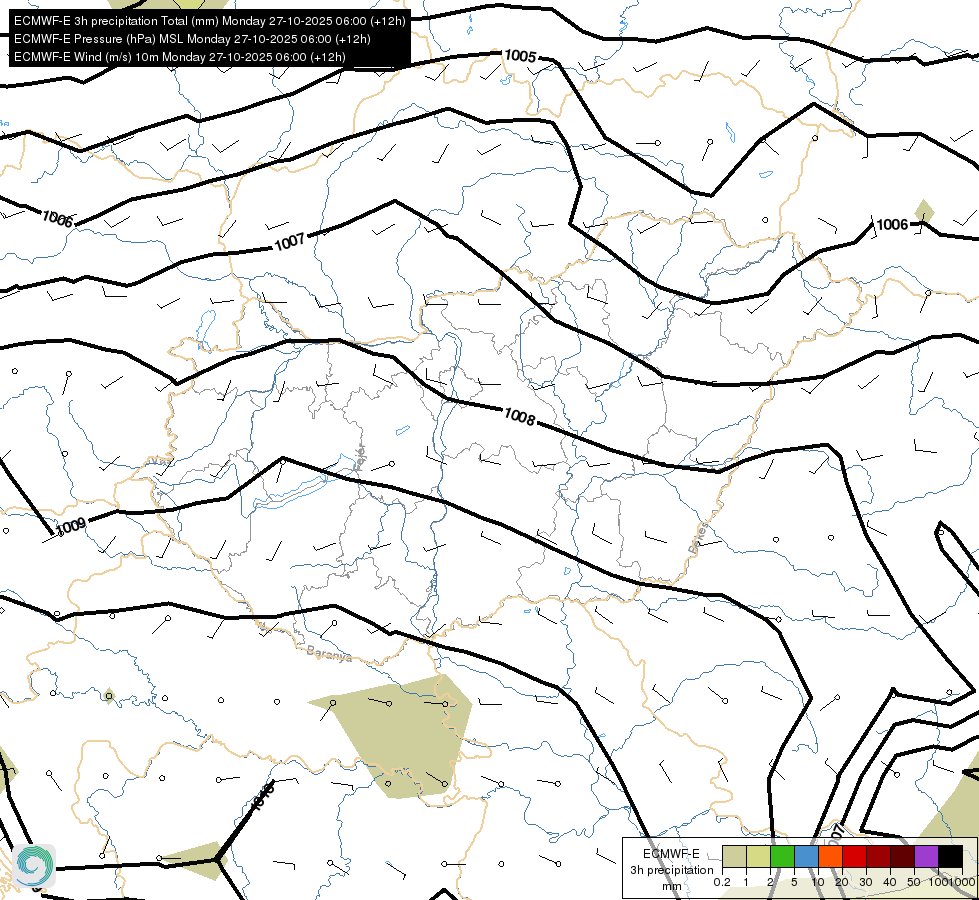Image resolution: width=979 pixels, height=900 pixels.
Task: Choose the orange 10–20 mm legend swatch
Action: [830, 856]
